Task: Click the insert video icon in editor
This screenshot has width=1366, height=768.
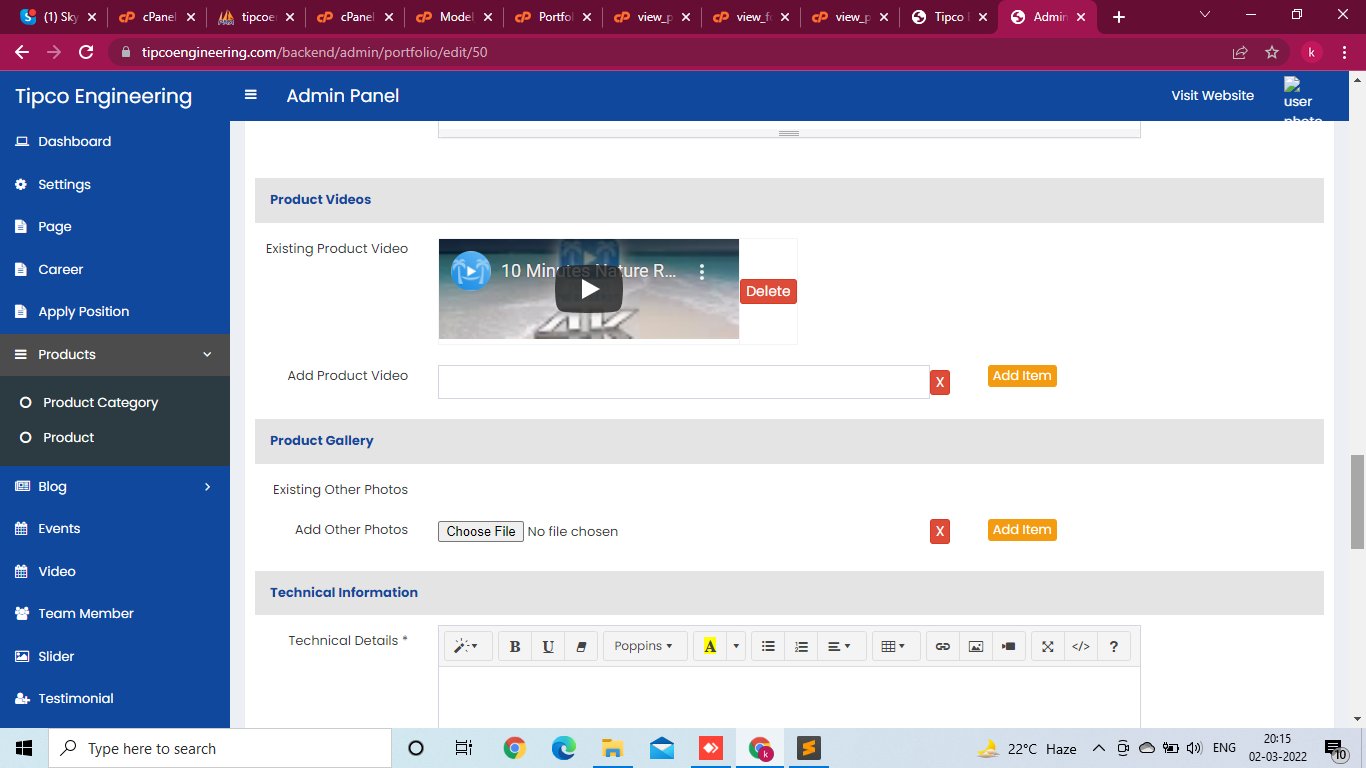Action: click(x=1008, y=647)
